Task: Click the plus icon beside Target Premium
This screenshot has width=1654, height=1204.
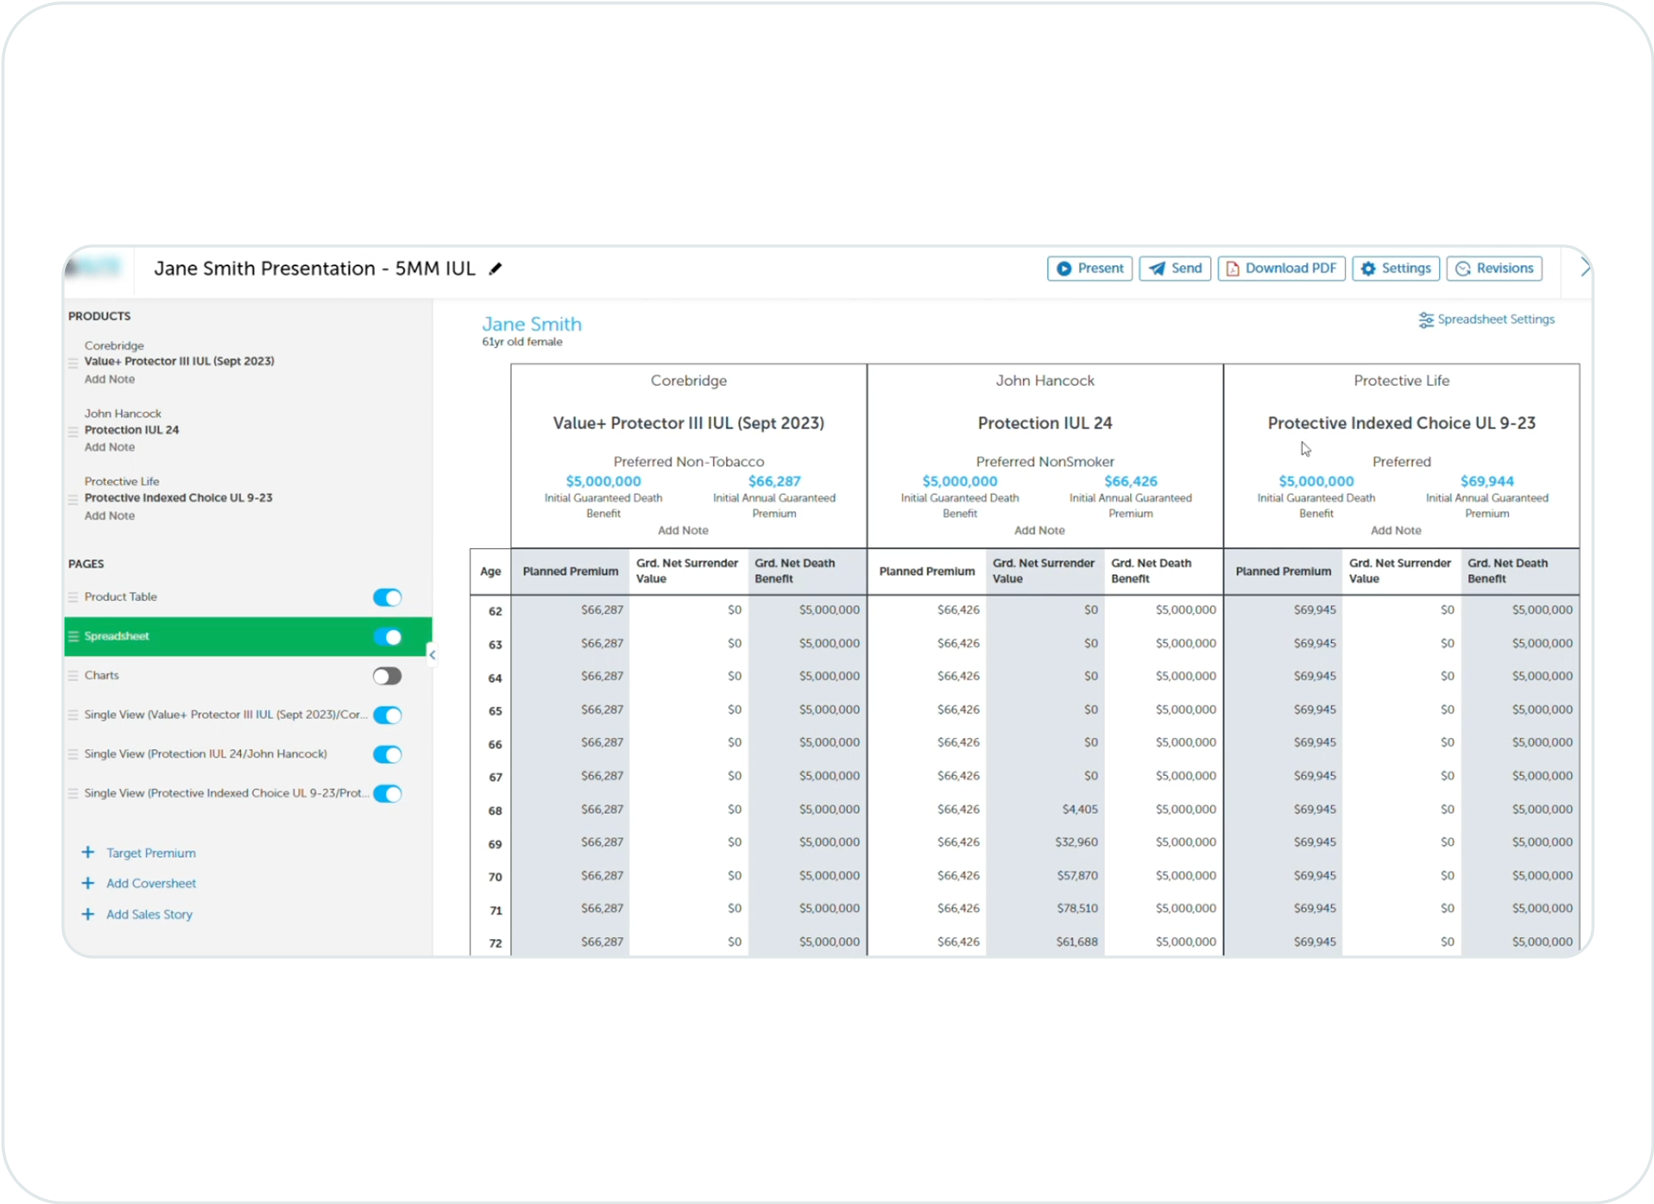Action: pos(88,853)
